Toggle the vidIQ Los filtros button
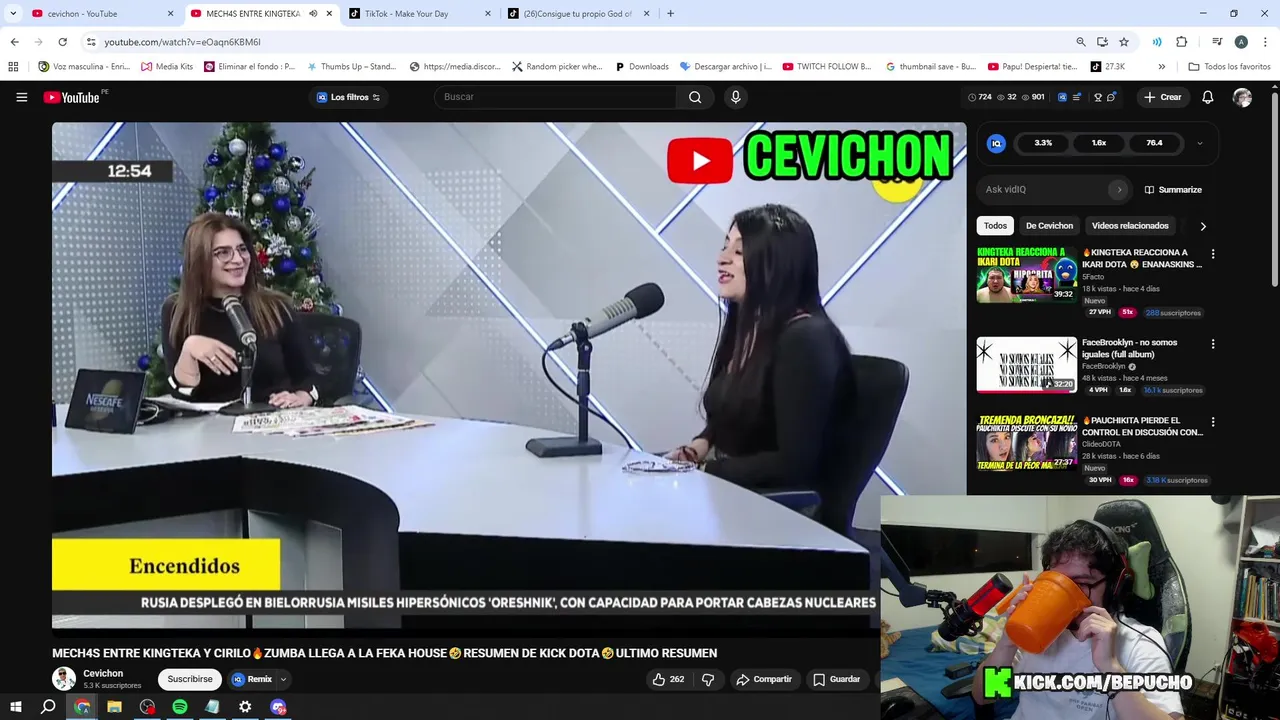The image size is (1280, 720). pos(348,97)
